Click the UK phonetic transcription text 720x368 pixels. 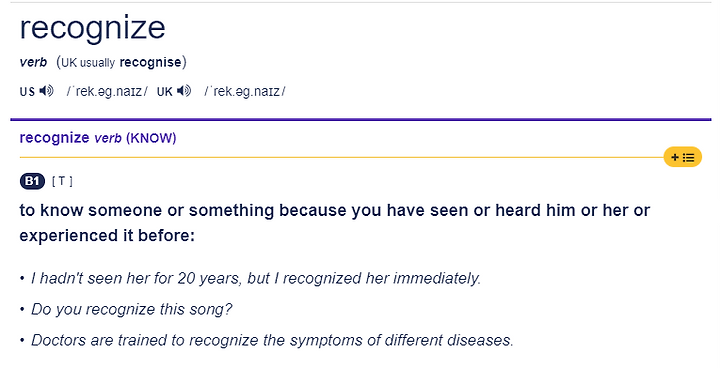[245, 91]
